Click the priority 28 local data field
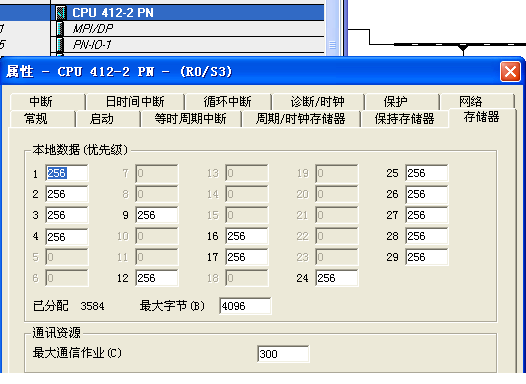The height and width of the screenshot is (384, 526). pyautogui.click(x=426, y=236)
